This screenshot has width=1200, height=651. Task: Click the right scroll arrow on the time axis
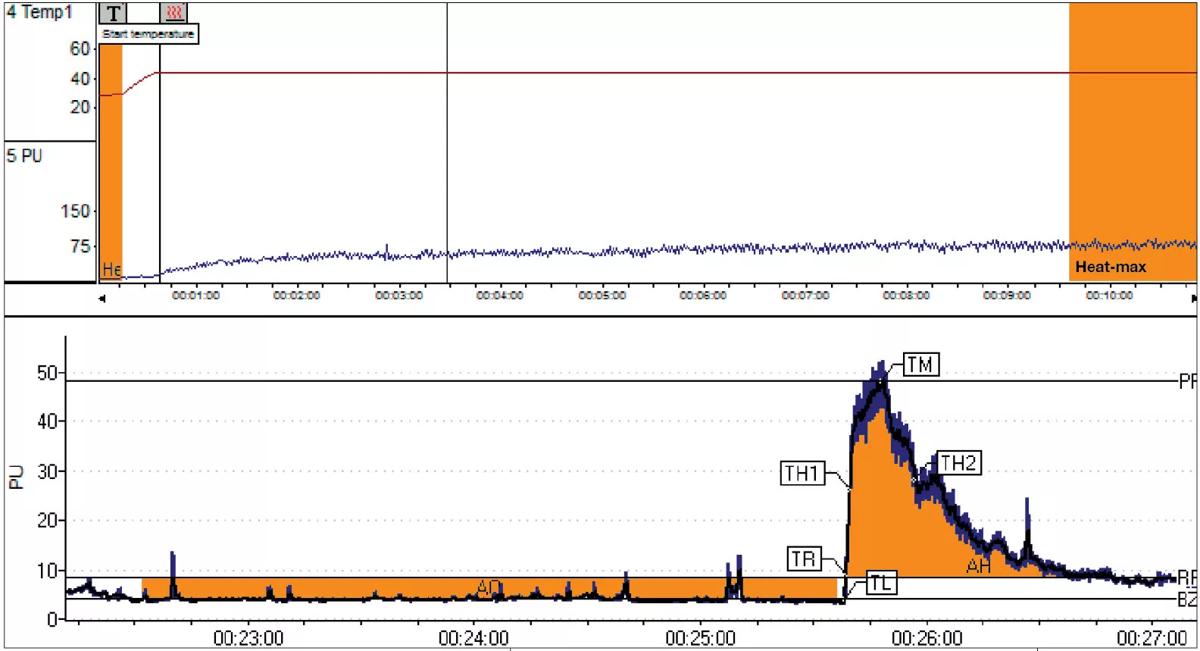pyautogui.click(x=1194, y=298)
